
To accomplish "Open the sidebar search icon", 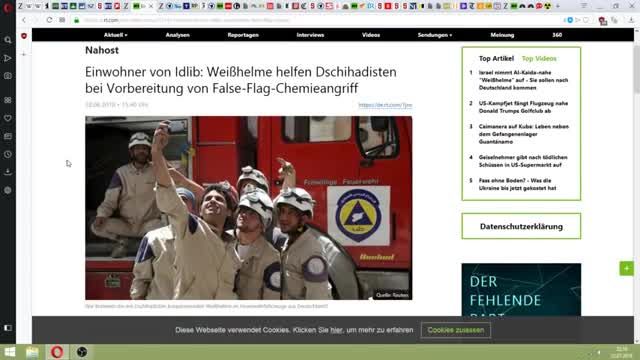I will pyautogui.click(x=8, y=40).
